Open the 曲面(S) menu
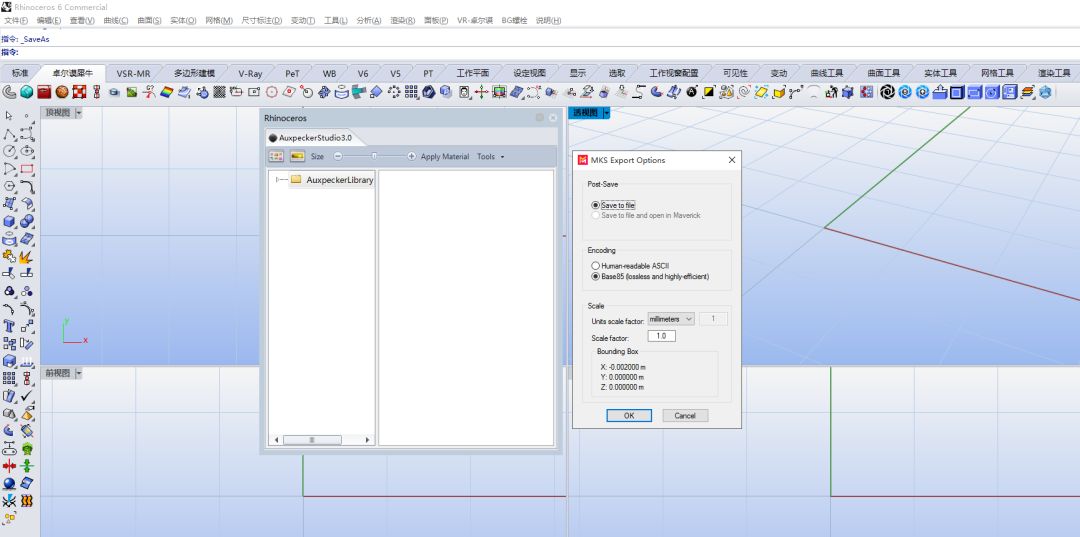The height and width of the screenshot is (537, 1080). [x=149, y=21]
